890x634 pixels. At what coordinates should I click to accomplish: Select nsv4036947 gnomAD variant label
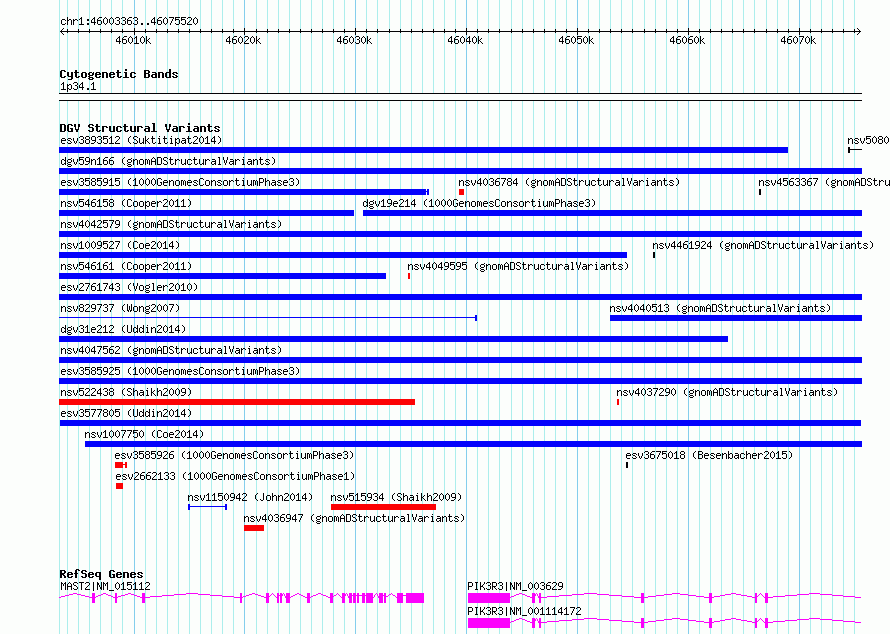point(354,518)
